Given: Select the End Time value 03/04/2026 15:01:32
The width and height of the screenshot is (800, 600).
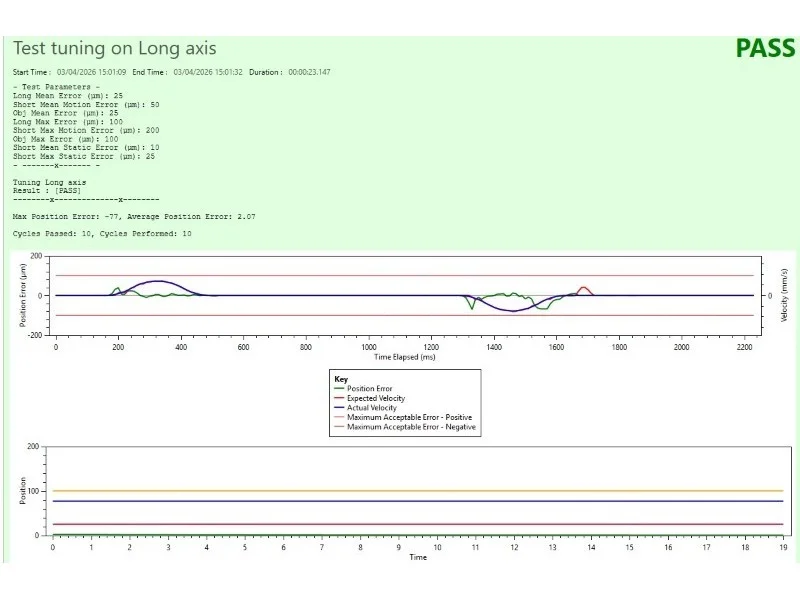Looking at the screenshot, I should pos(208,72).
